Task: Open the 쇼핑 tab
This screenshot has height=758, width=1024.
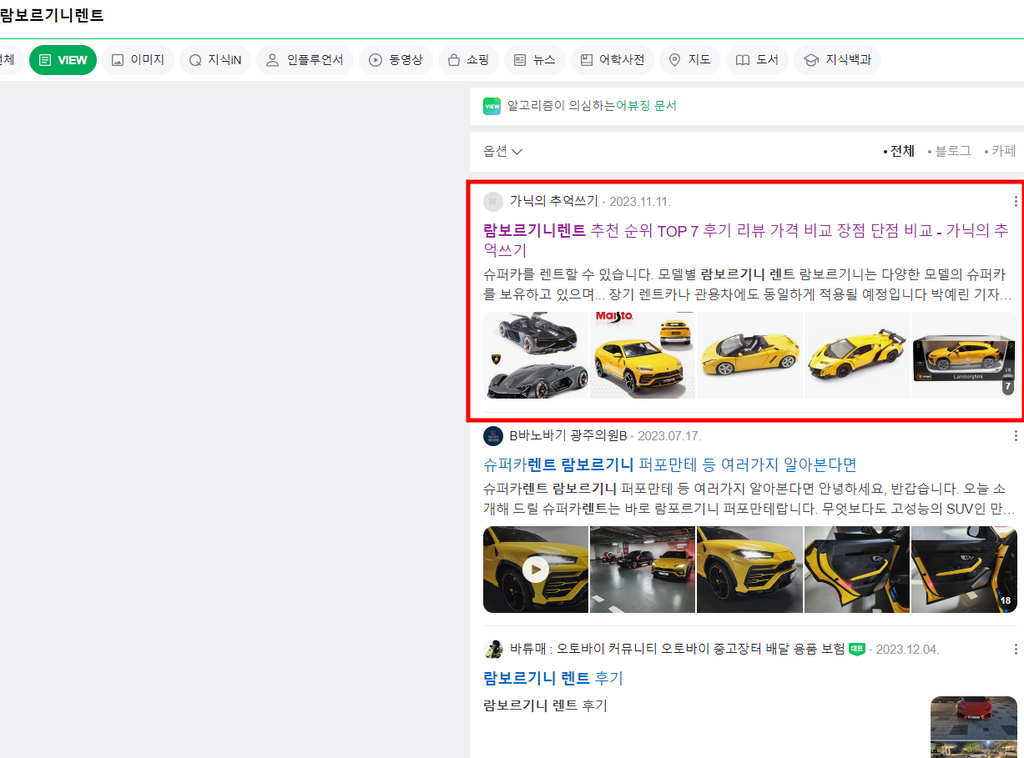Action: point(468,60)
